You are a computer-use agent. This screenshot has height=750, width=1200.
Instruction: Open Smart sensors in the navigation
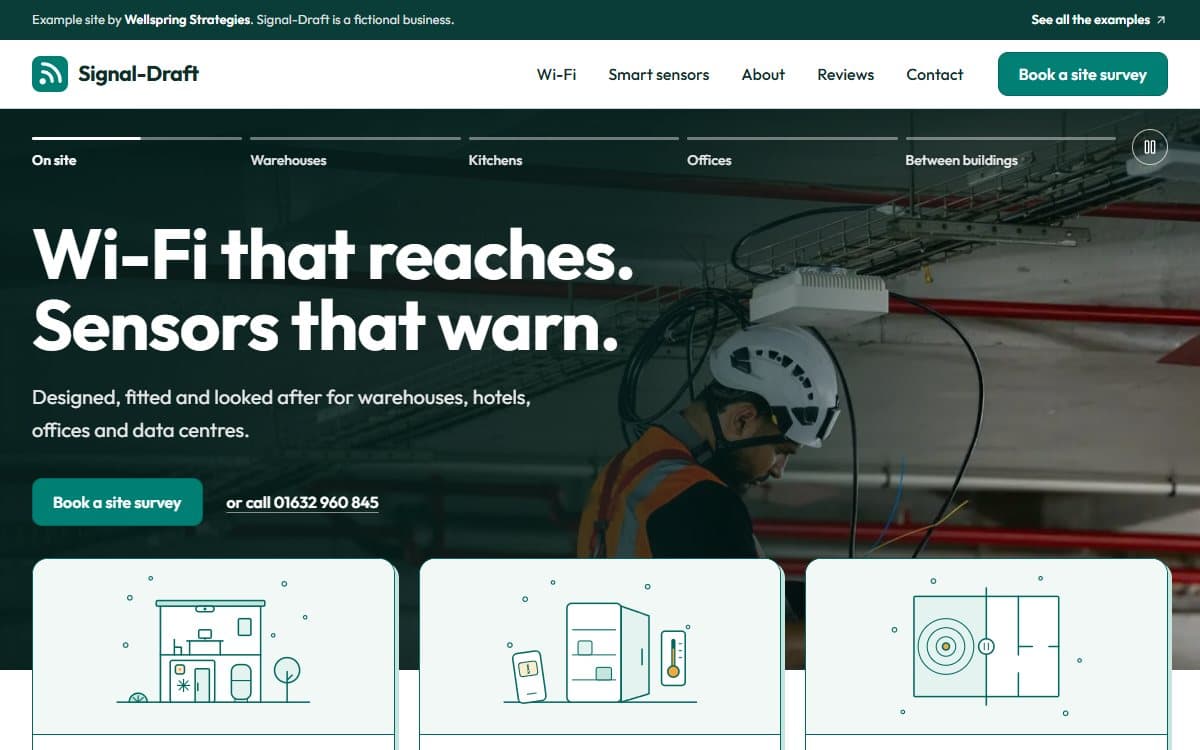659,74
